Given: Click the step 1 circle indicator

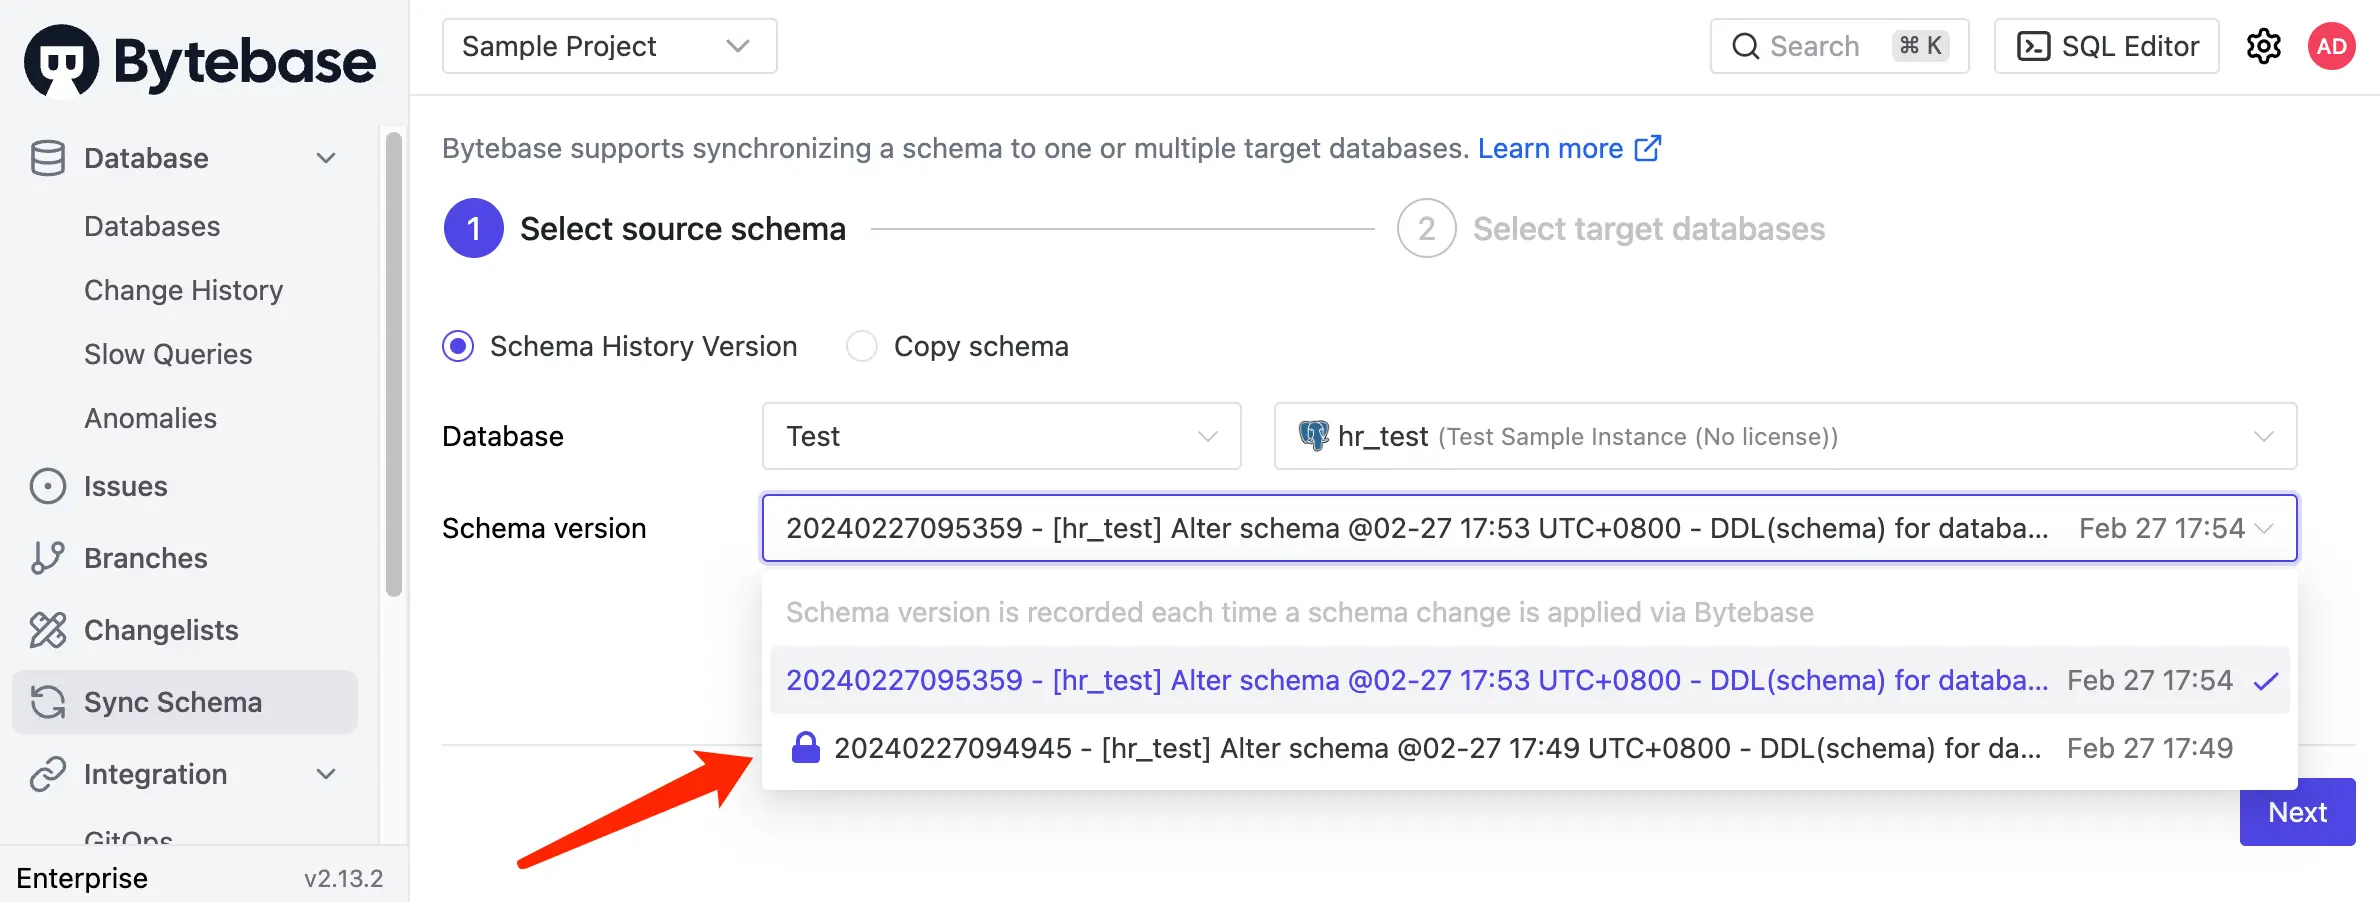Looking at the screenshot, I should 473,228.
